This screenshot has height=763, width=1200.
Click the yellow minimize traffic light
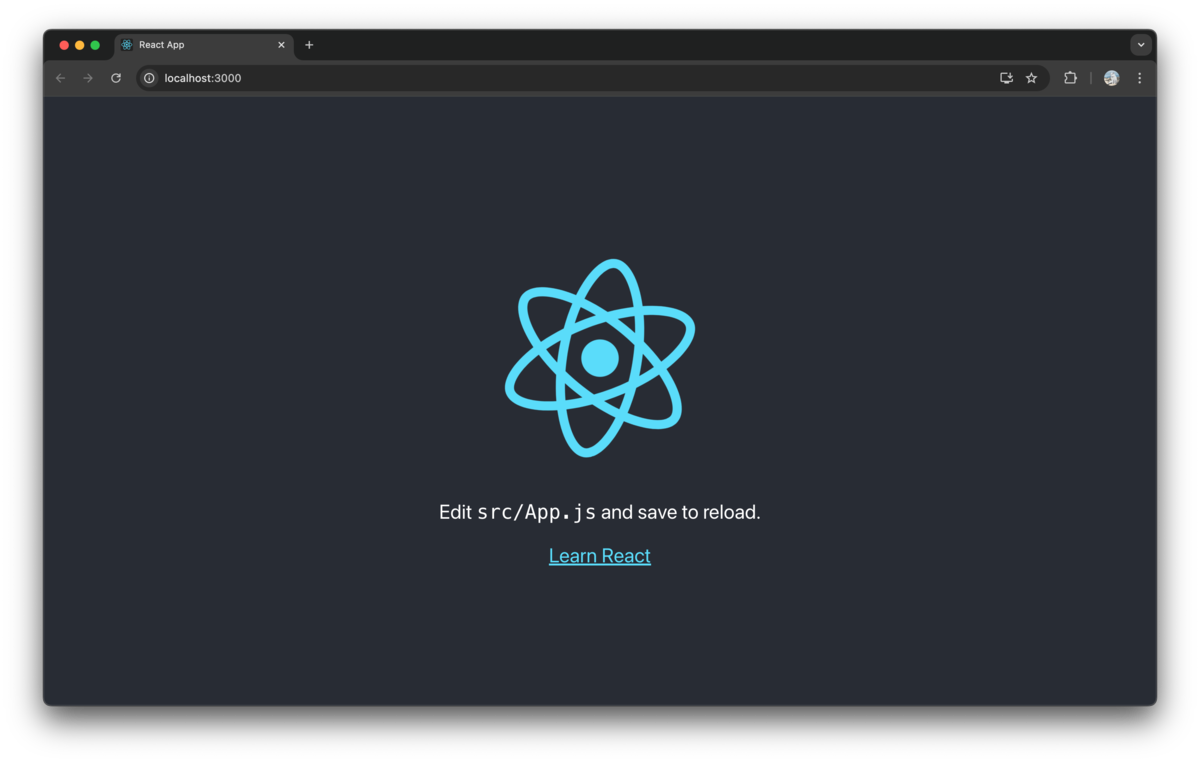click(79, 44)
